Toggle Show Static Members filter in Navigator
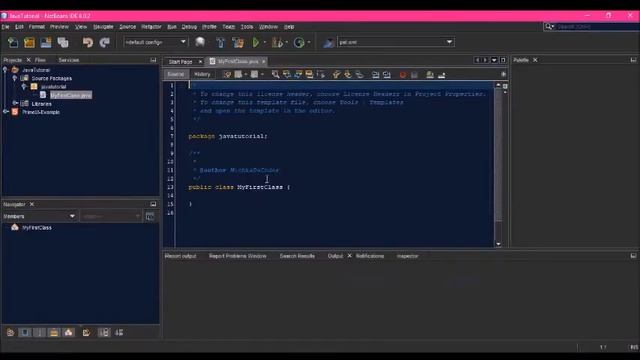This screenshot has height=360, width=640. 40,333
